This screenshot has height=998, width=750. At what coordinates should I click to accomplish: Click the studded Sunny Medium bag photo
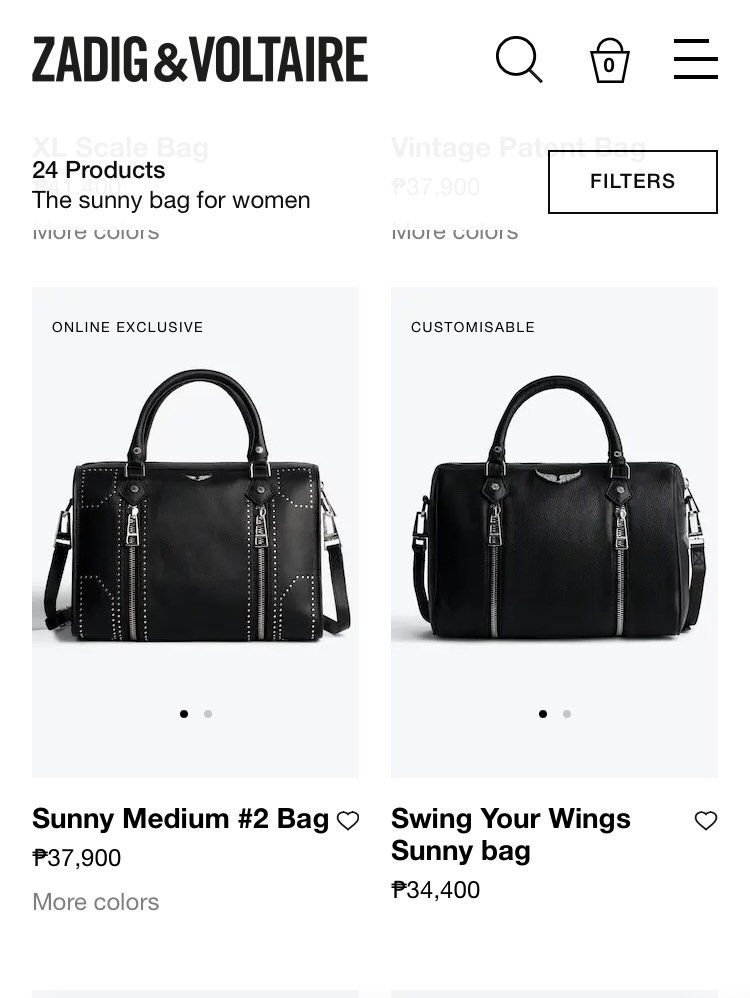coord(195,532)
